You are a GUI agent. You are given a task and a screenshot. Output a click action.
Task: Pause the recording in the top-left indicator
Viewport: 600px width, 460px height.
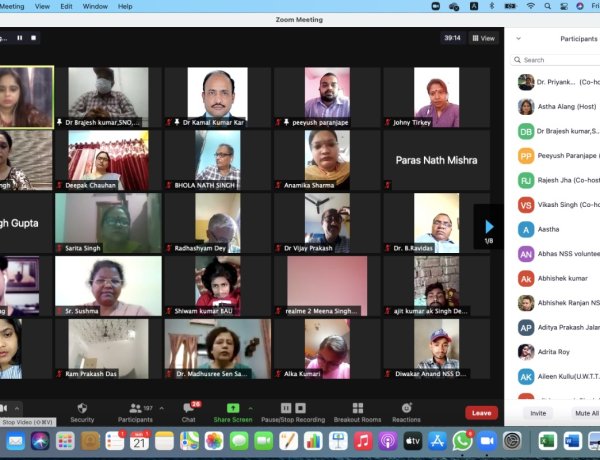(19, 38)
